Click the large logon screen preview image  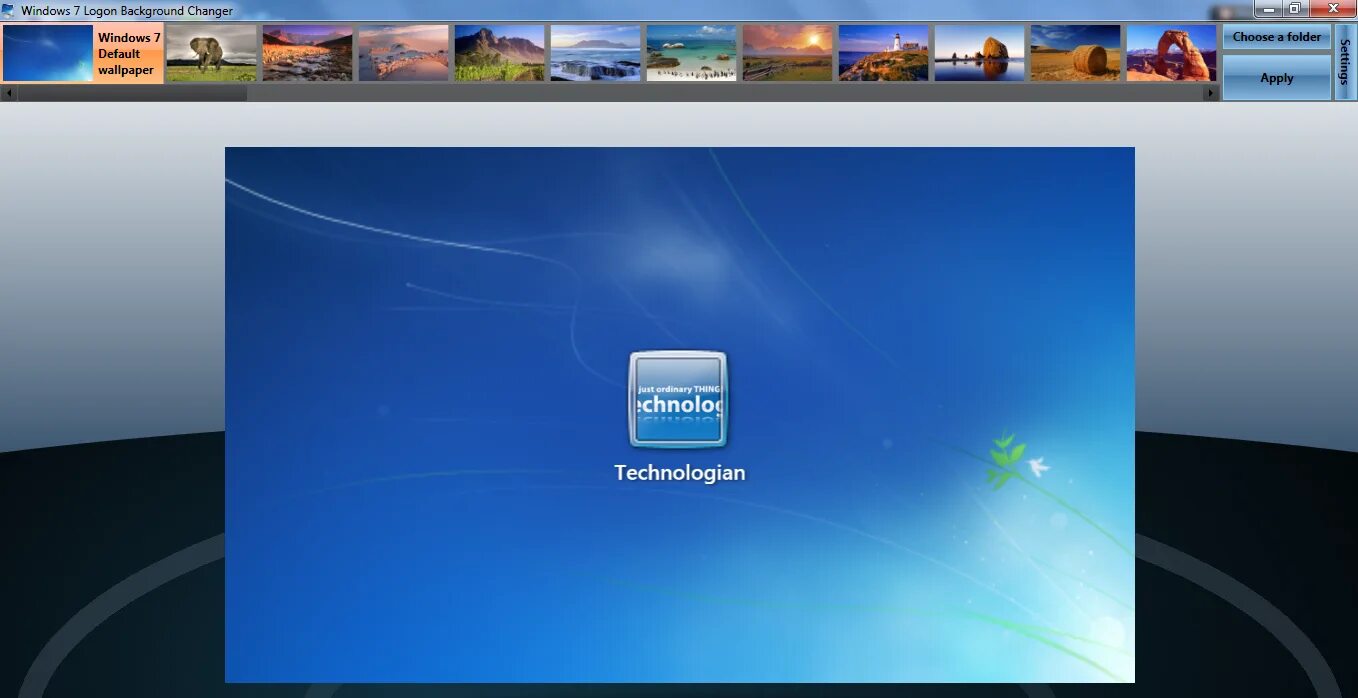[680, 415]
